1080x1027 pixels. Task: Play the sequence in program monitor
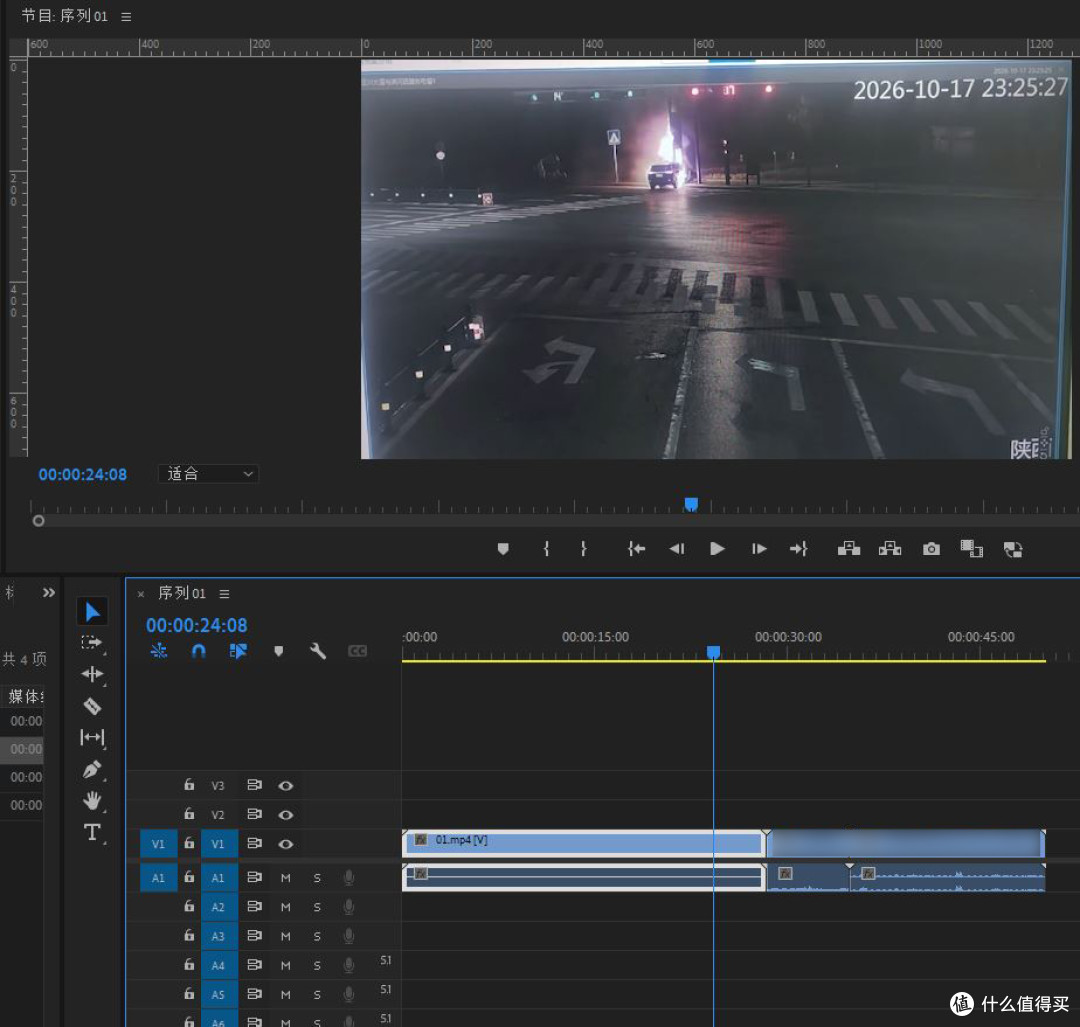(717, 549)
